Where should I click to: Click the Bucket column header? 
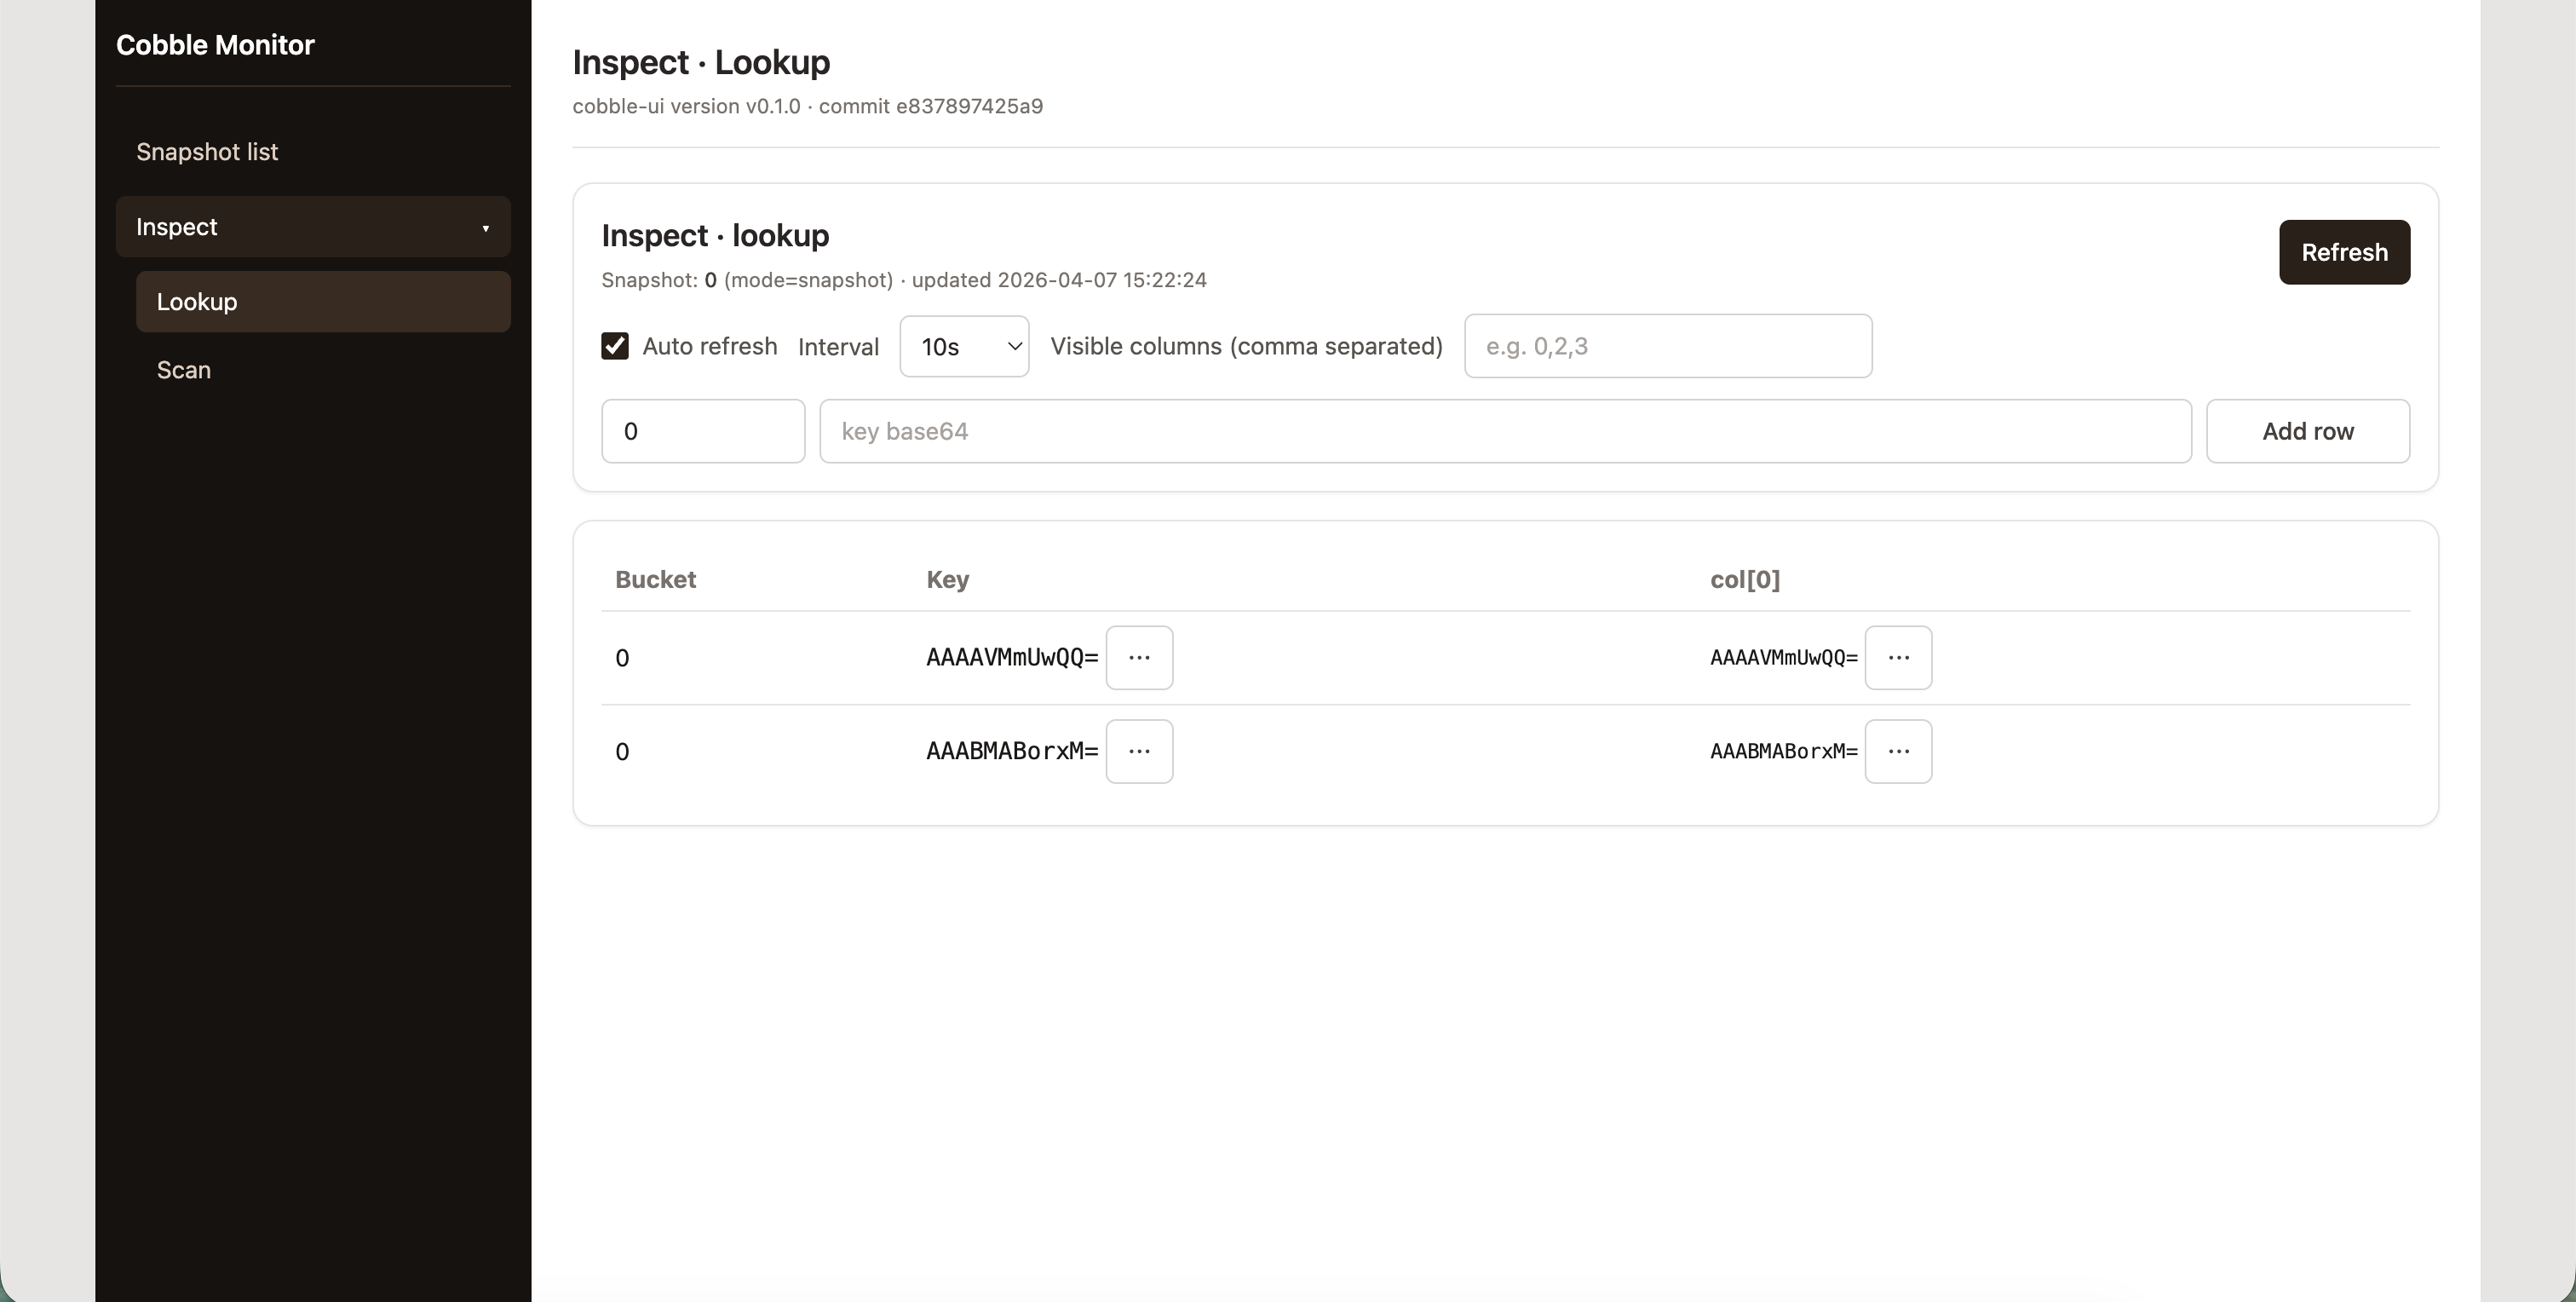tap(655, 580)
